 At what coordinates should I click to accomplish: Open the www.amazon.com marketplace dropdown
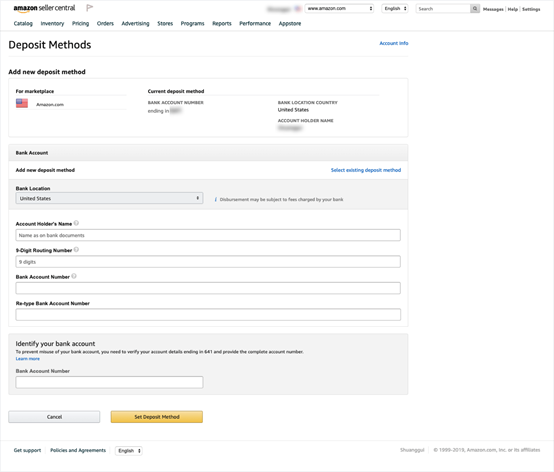[x=339, y=8]
